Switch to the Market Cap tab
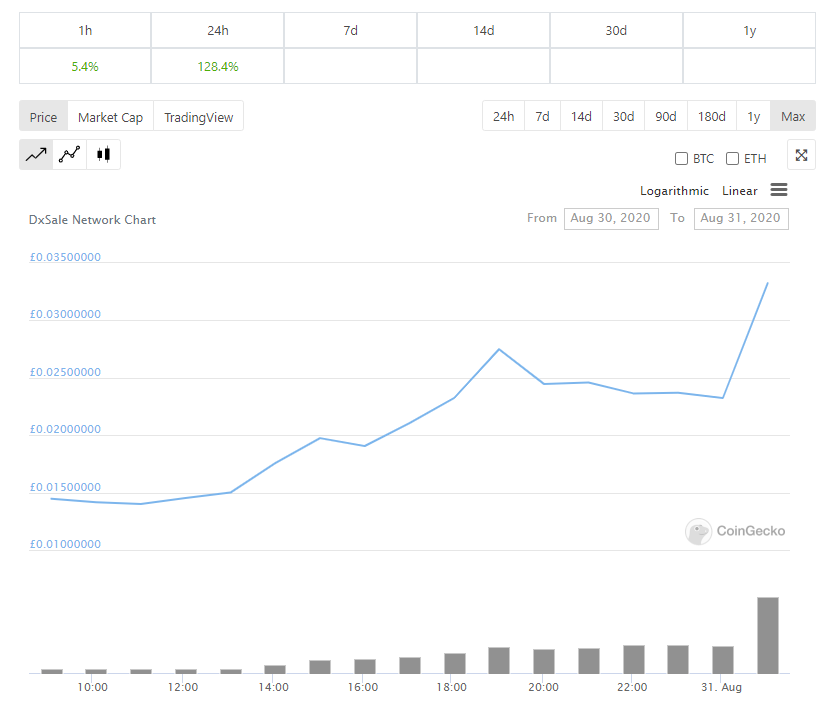The width and height of the screenshot is (832, 720). (x=110, y=117)
